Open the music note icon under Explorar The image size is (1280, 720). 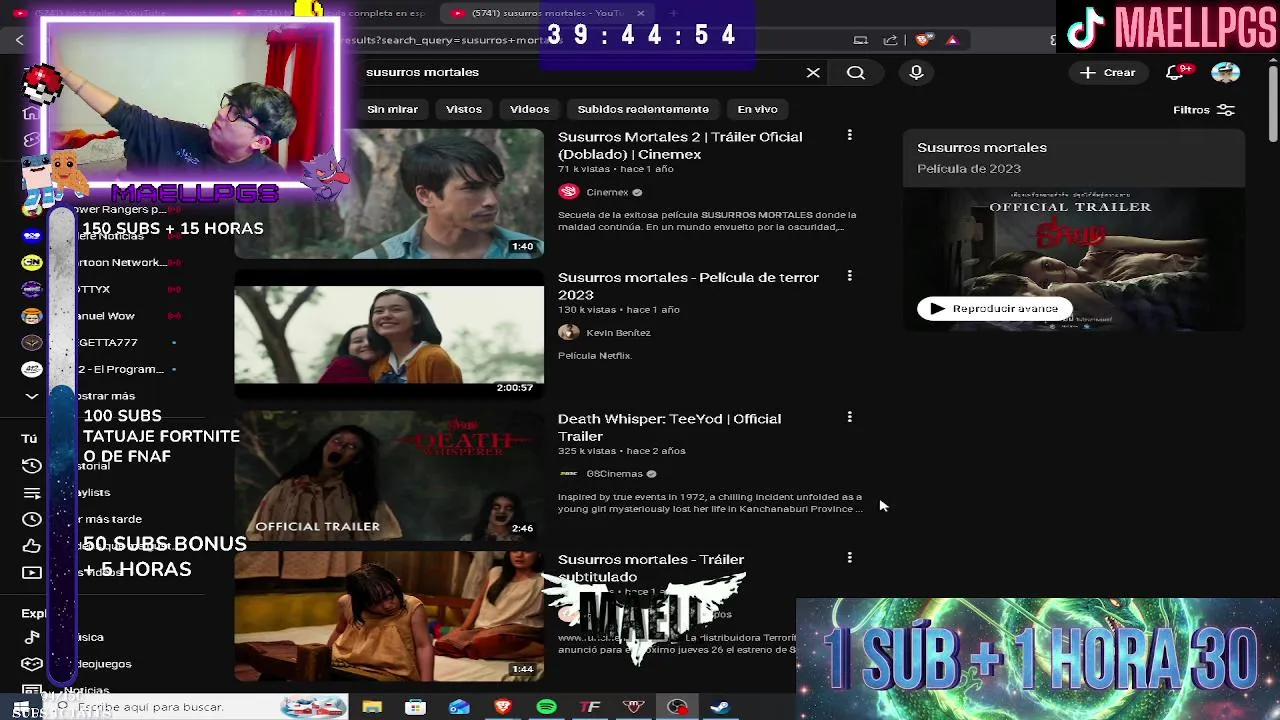(x=32, y=637)
